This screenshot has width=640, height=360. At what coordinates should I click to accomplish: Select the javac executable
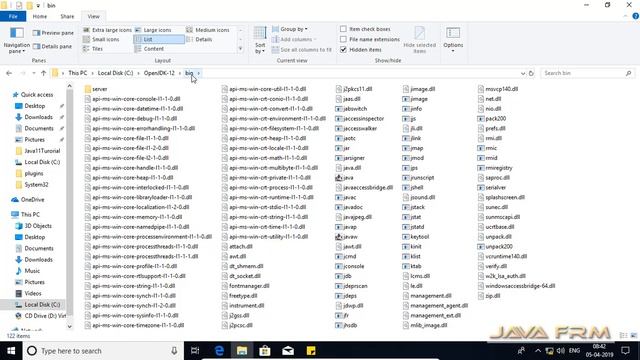[346, 197]
